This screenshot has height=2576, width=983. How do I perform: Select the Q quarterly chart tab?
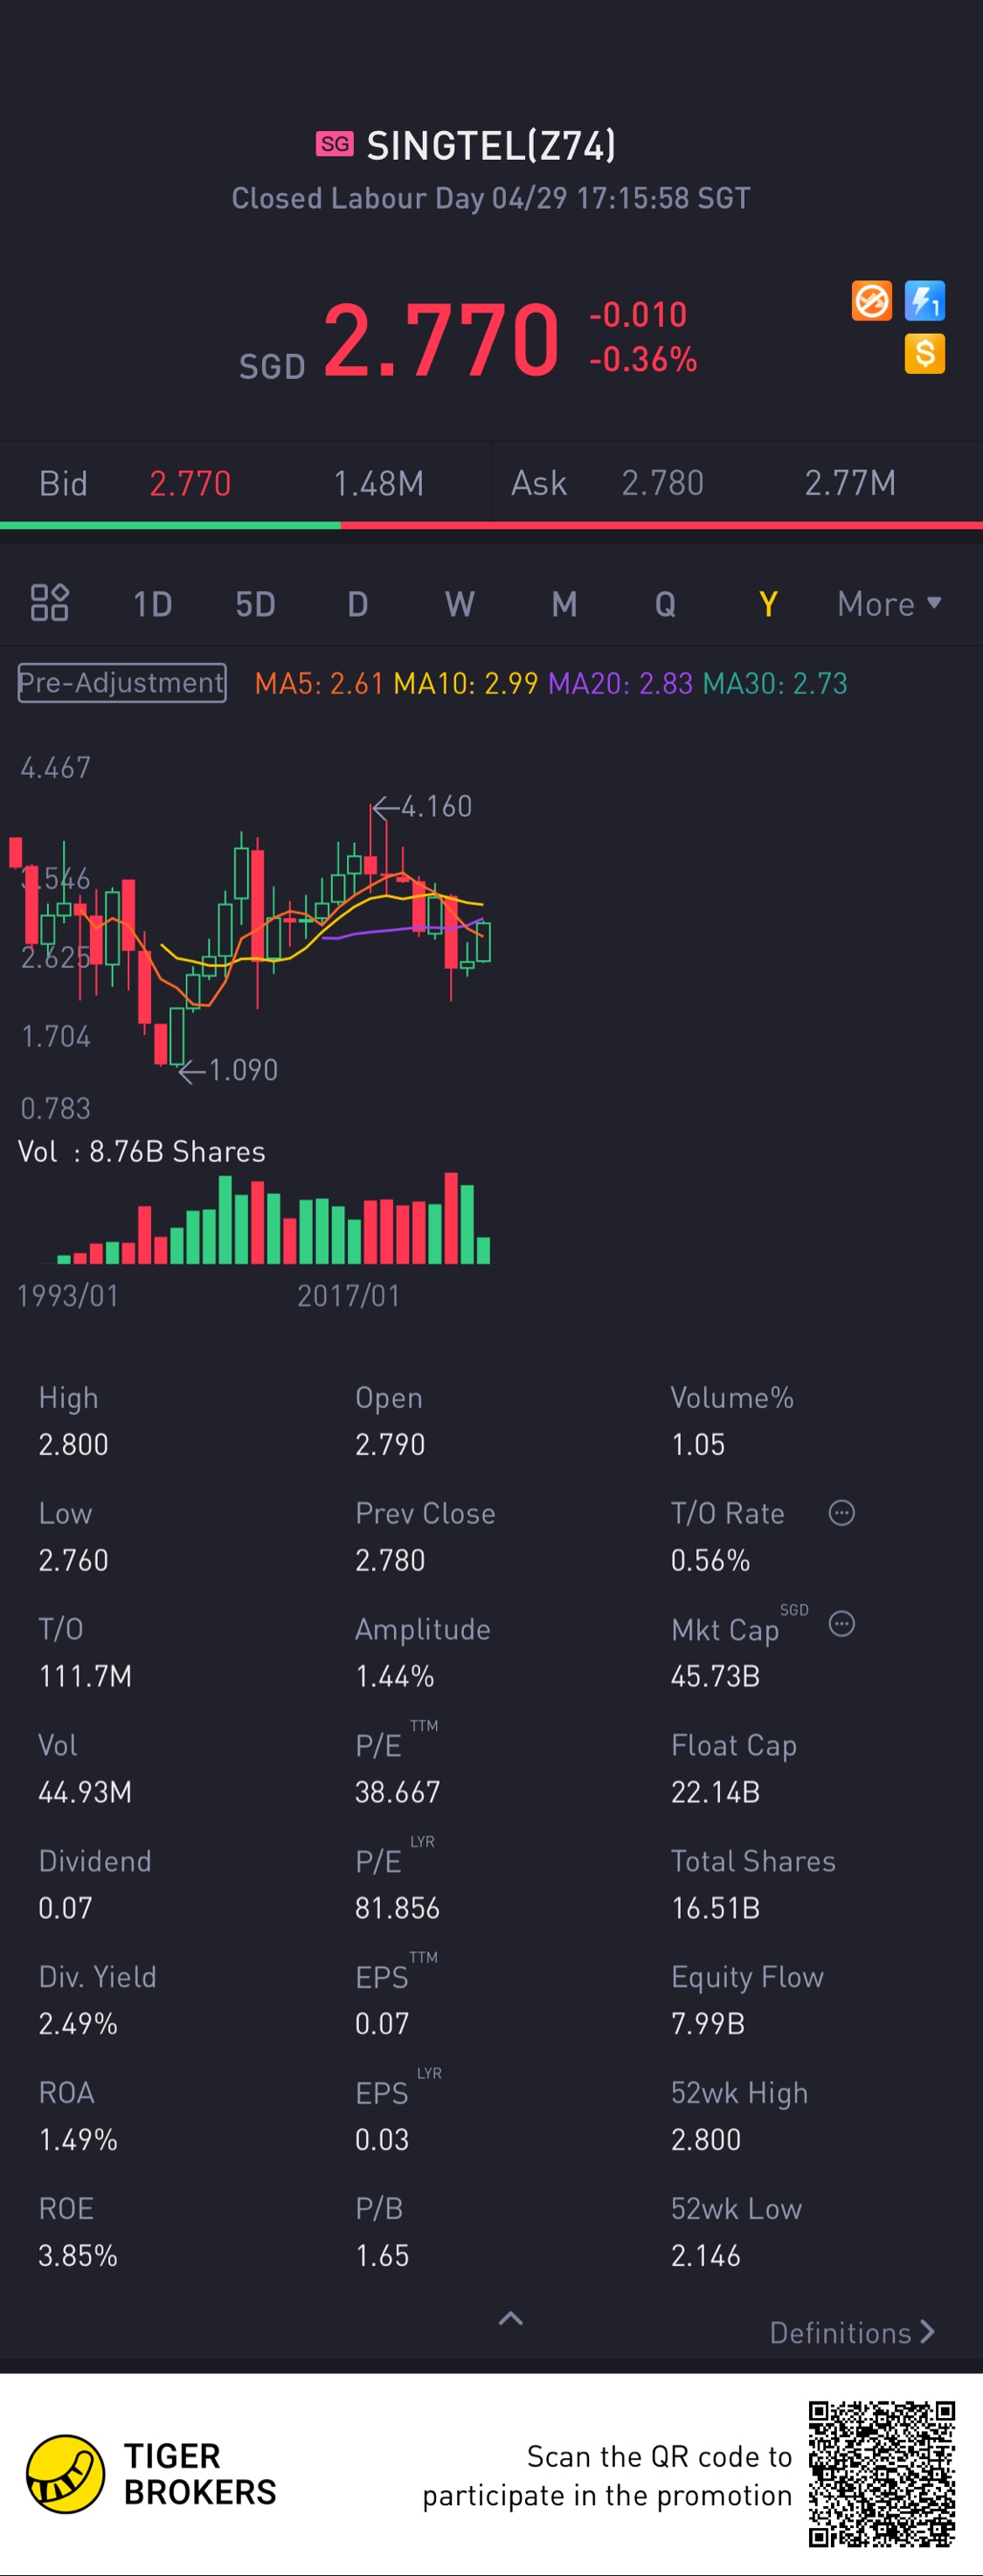[665, 604]
